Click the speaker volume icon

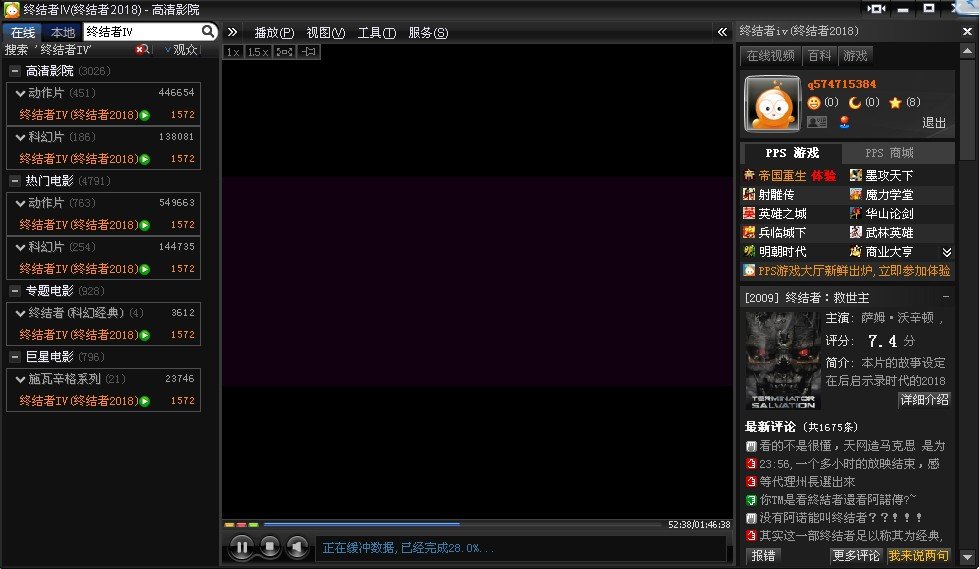(x=297, y=547)
